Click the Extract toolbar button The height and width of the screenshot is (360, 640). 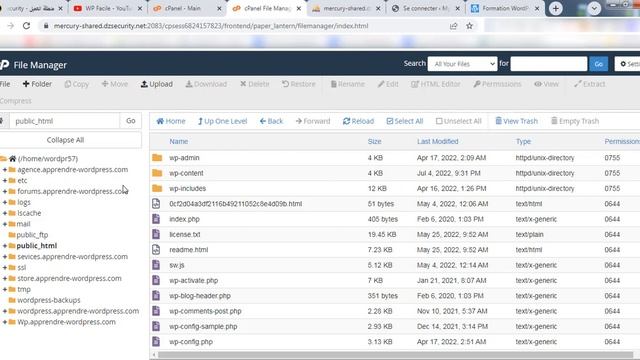tap(589, 84)
